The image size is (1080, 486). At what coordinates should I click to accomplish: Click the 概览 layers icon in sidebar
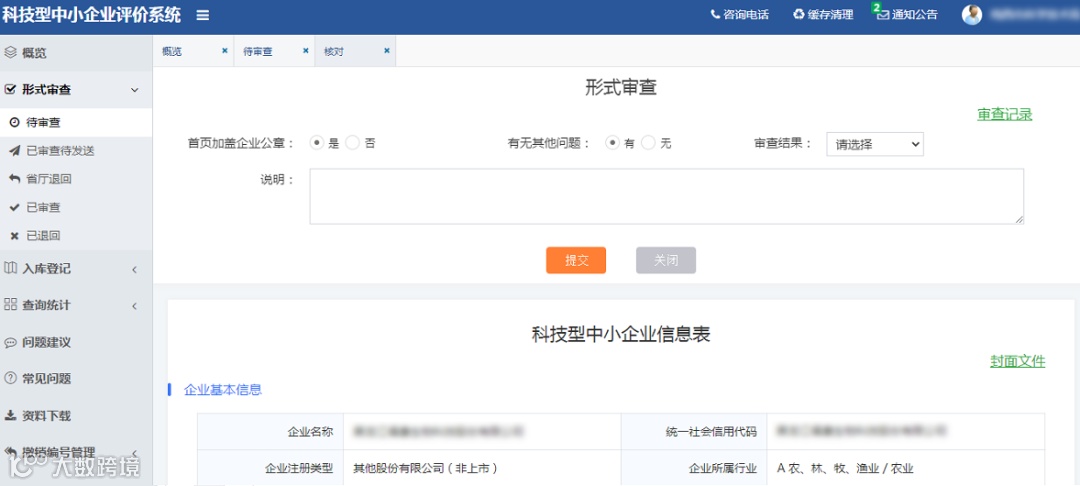coord(10,52)
